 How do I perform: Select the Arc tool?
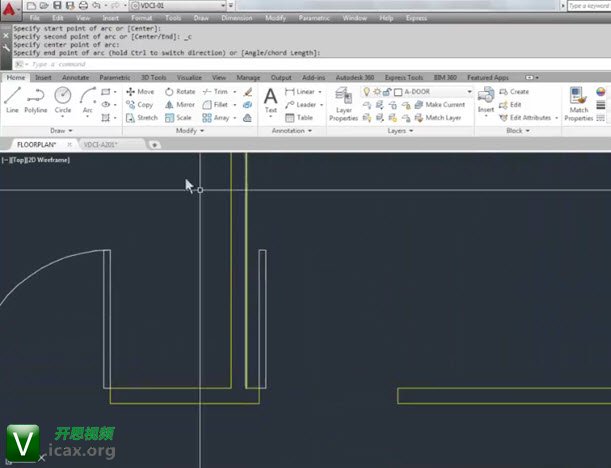(x=88, y=99)
